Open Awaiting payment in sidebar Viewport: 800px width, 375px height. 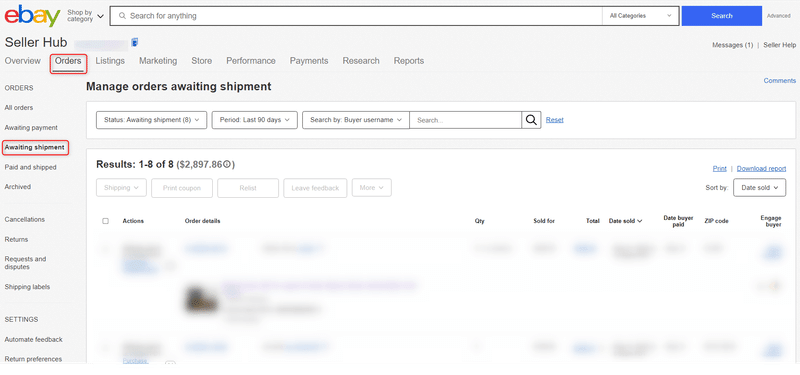[31, 128]
